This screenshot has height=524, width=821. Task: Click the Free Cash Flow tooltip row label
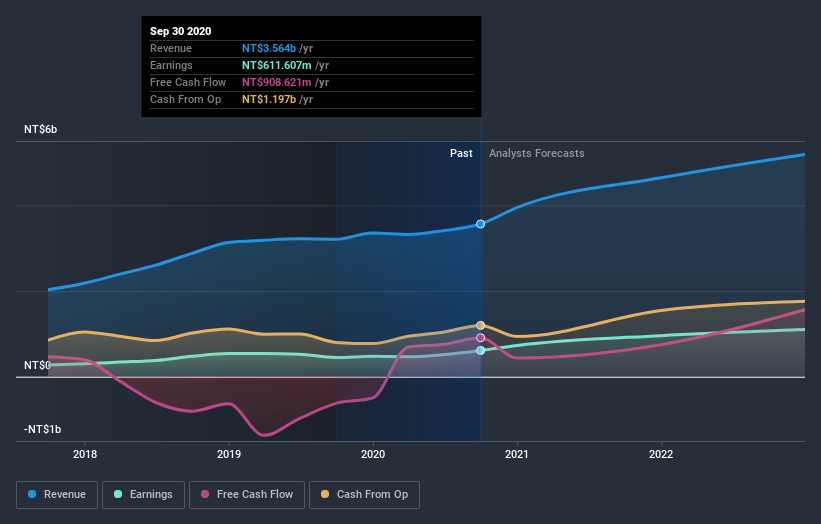188,82
